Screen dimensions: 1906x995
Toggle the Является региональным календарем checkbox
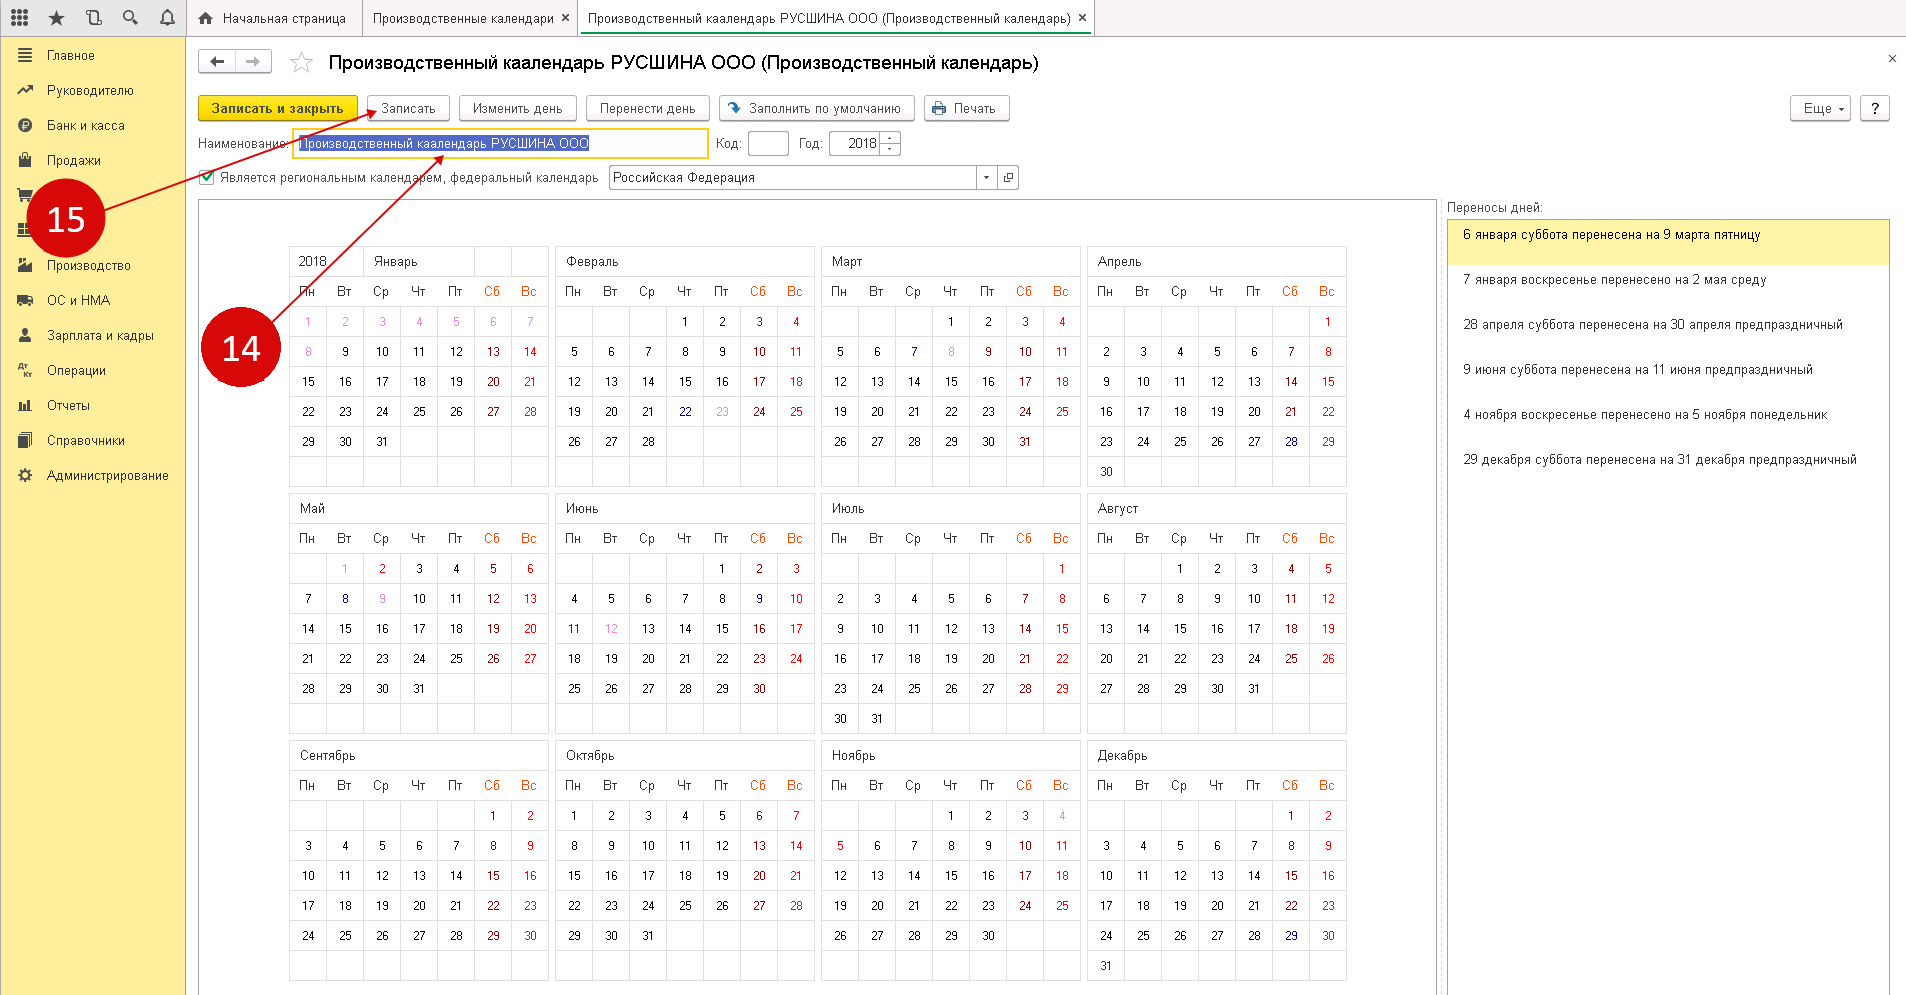tap(207, 178)
